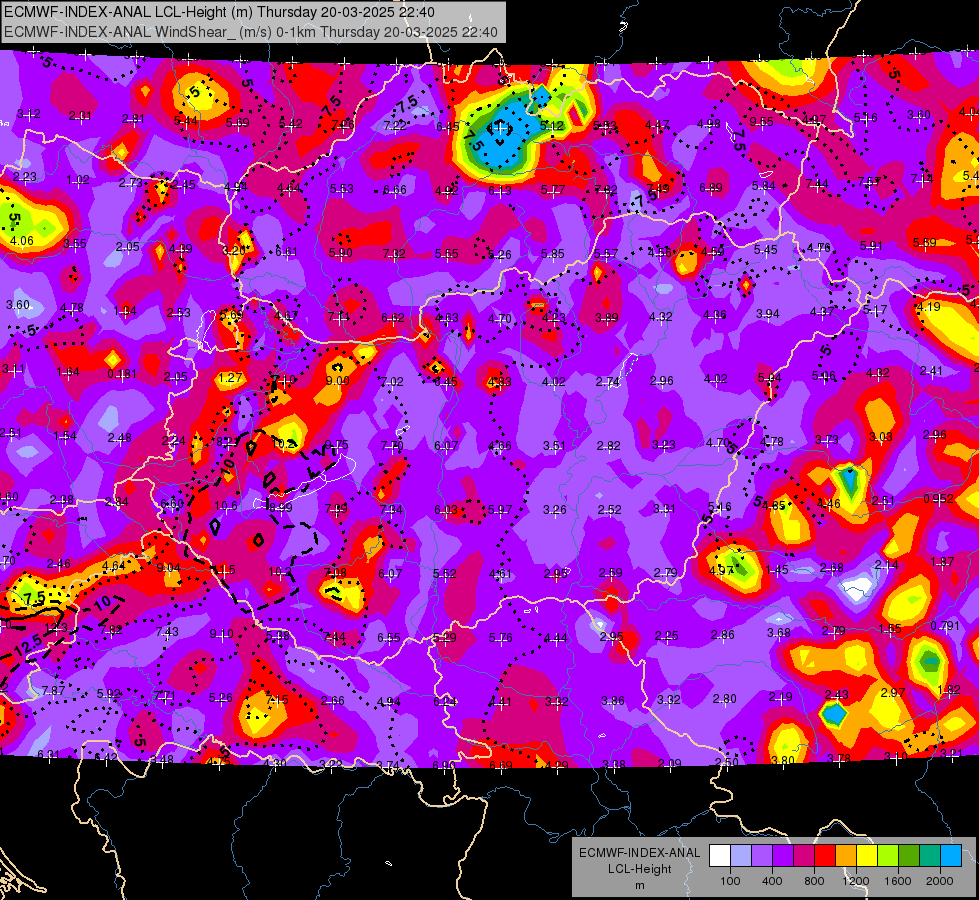Click the 2.14 wind shear value
979x900 pixels.
tap(886, 565)
